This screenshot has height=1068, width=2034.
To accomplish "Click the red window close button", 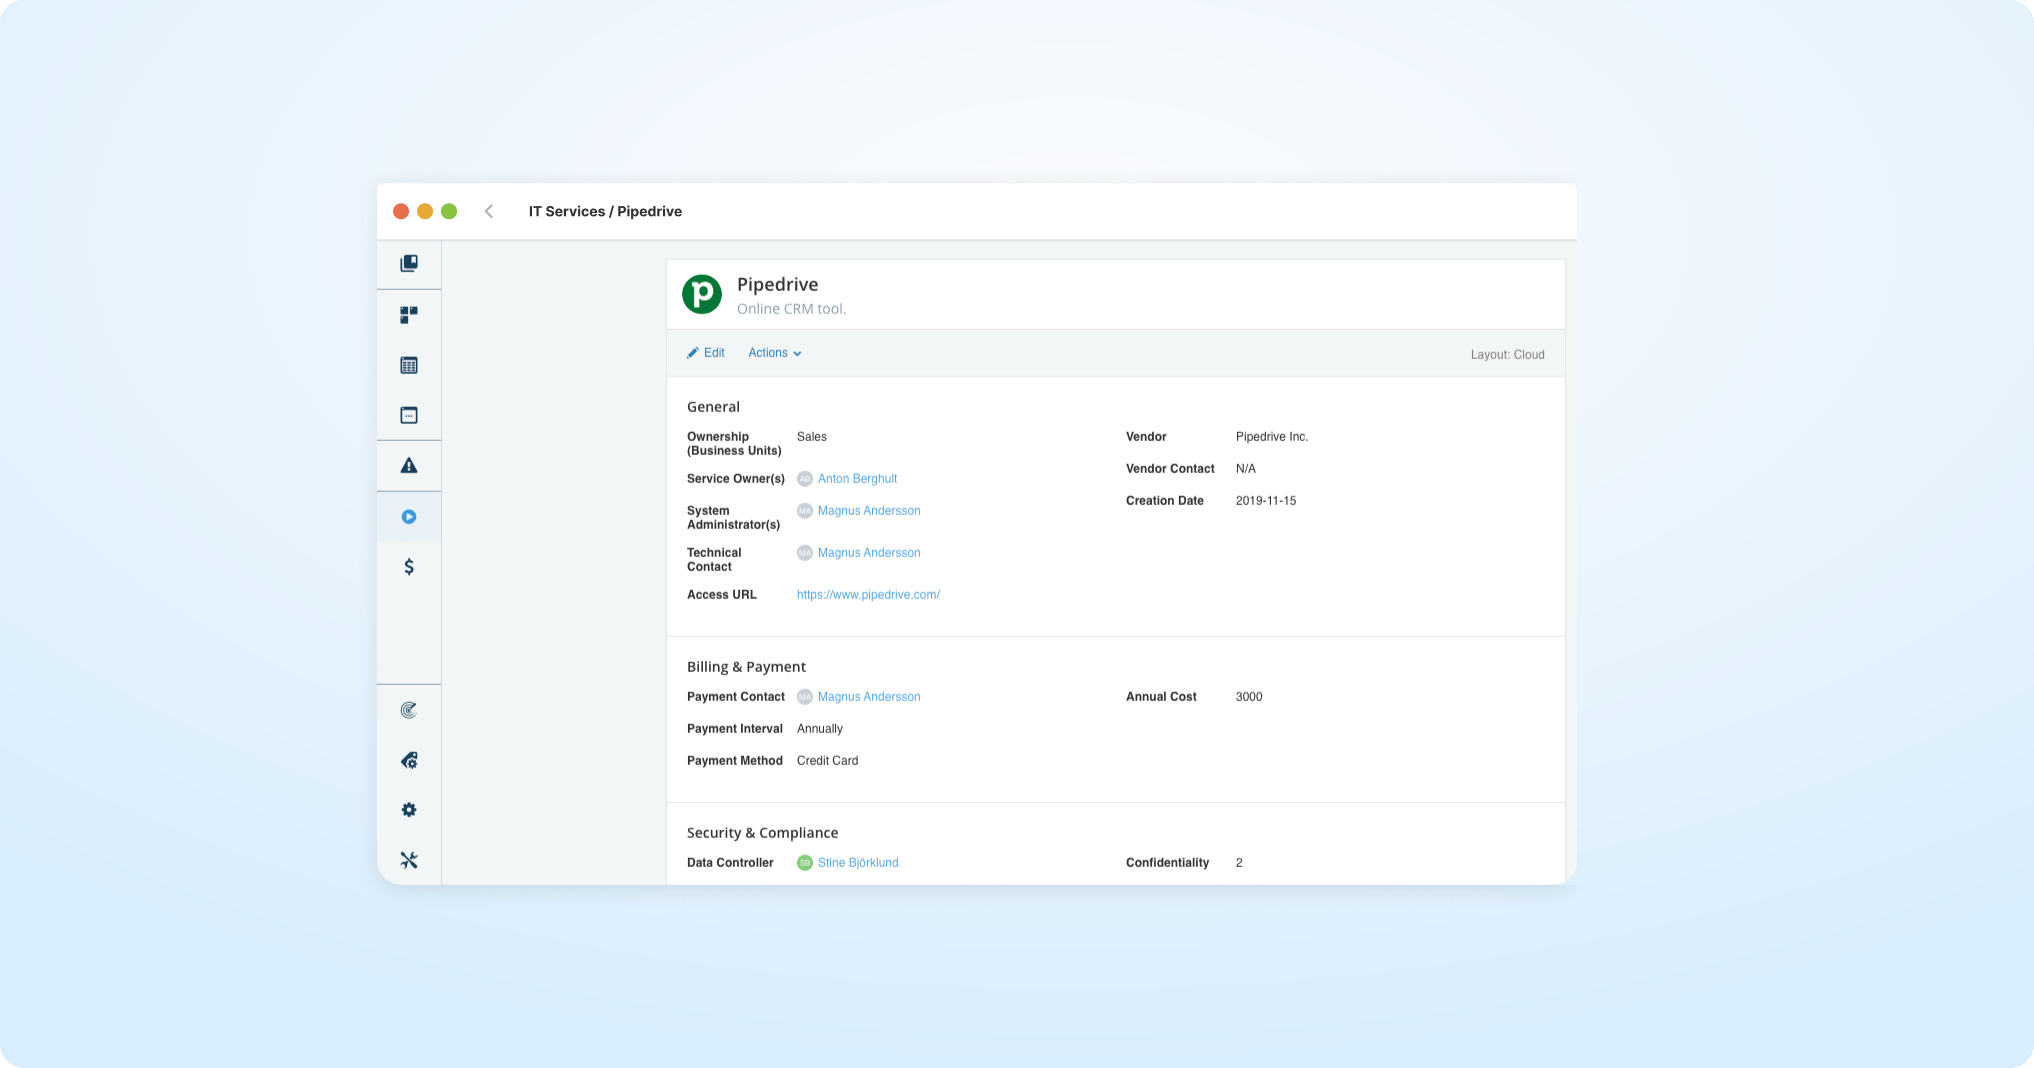I will coord(401,211).
